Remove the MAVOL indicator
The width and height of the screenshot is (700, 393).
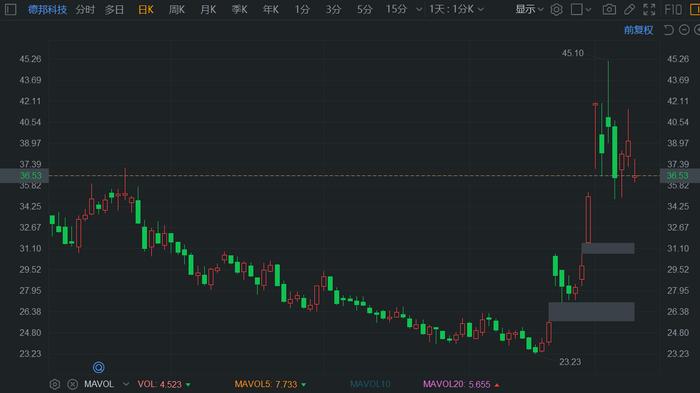point(72,384)
